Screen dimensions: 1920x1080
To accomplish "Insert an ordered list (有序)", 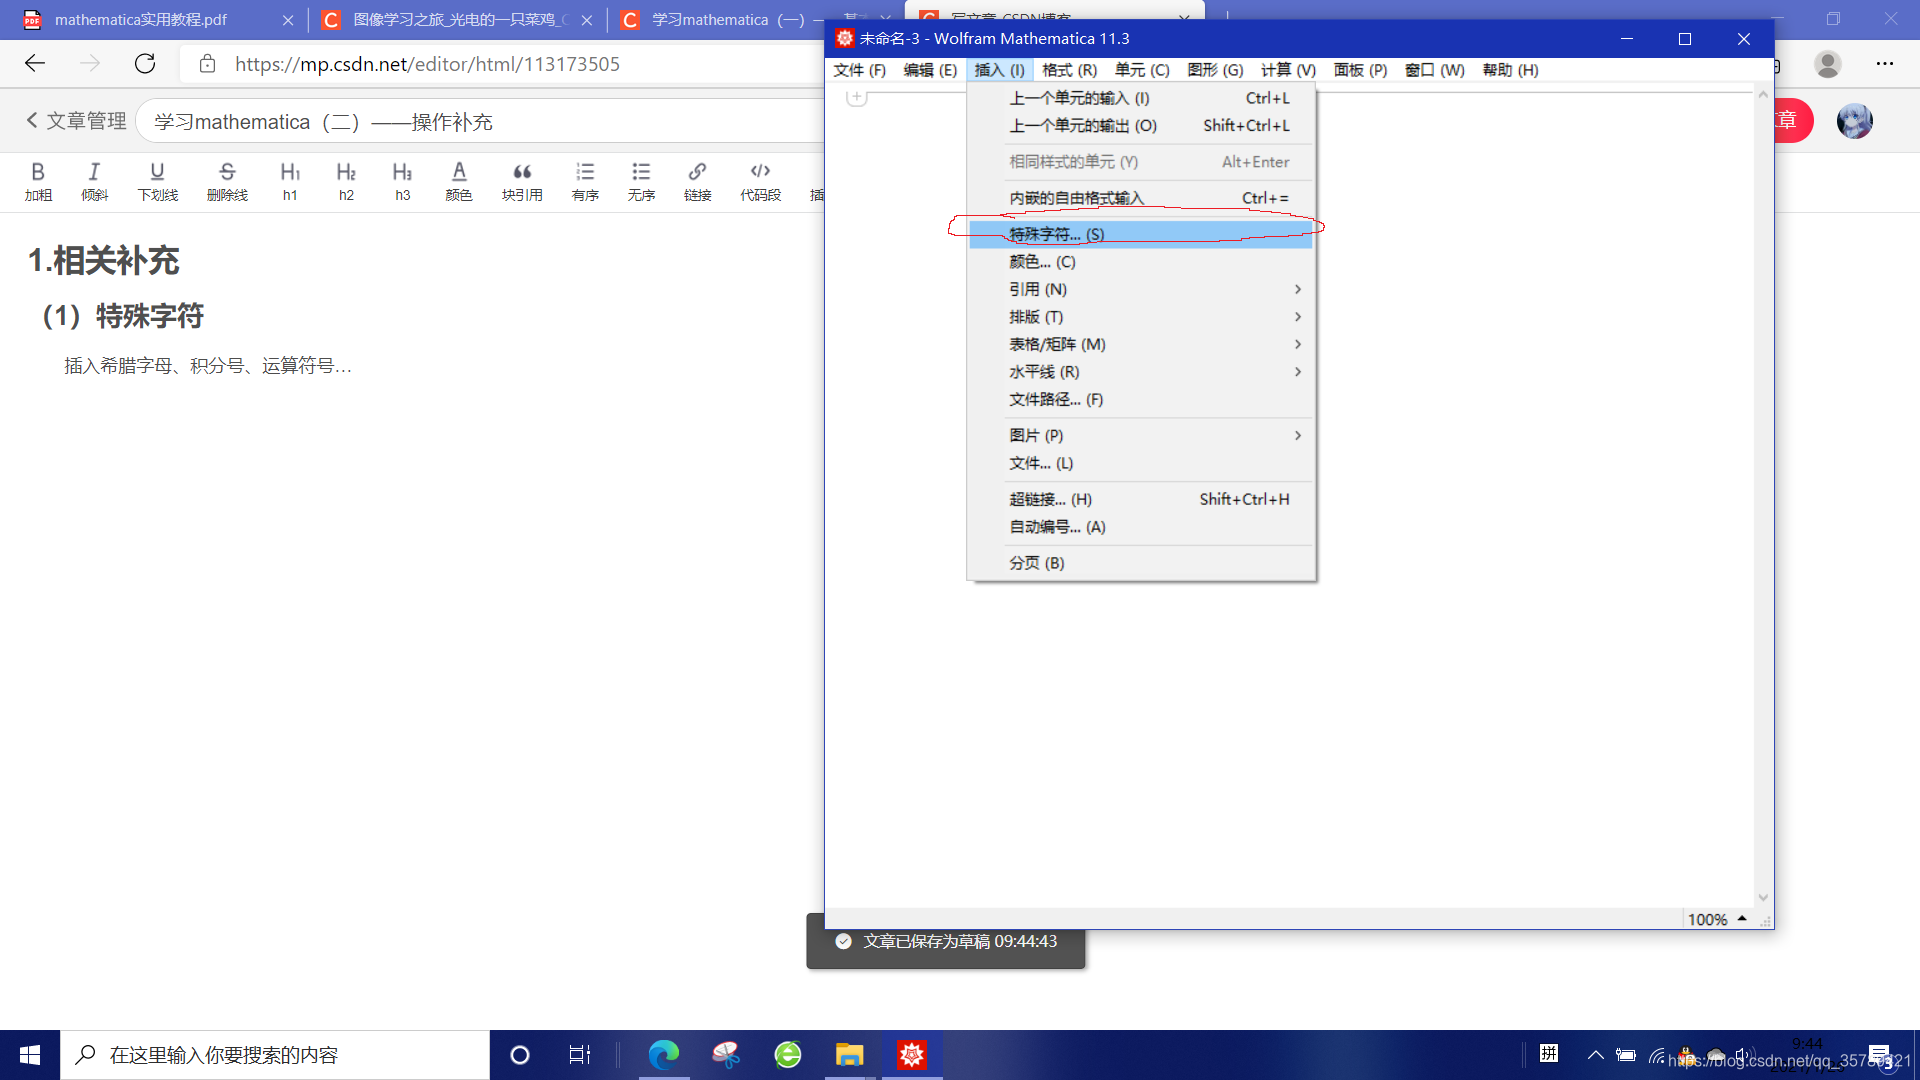I will coord(585,180).
